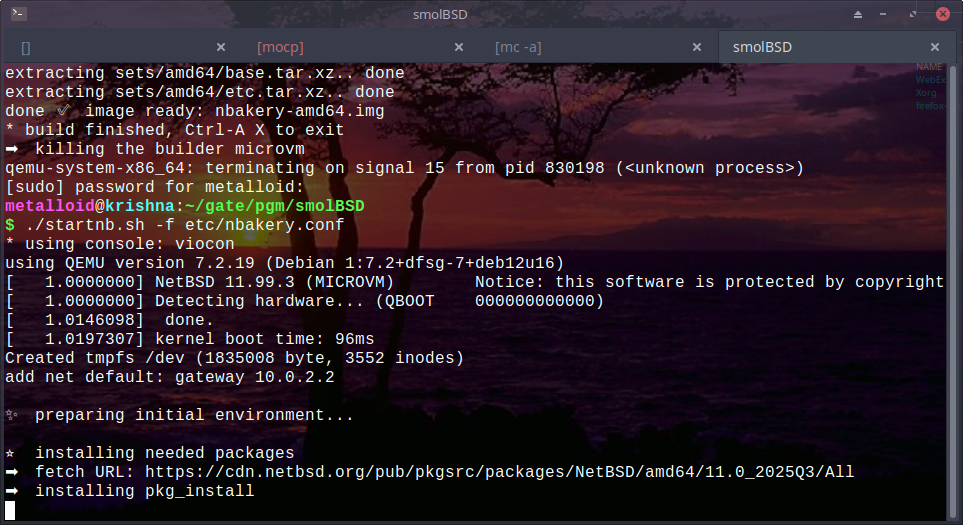Close the window with the red button
This screenshot has height=525, width=963.
[940, 14]
